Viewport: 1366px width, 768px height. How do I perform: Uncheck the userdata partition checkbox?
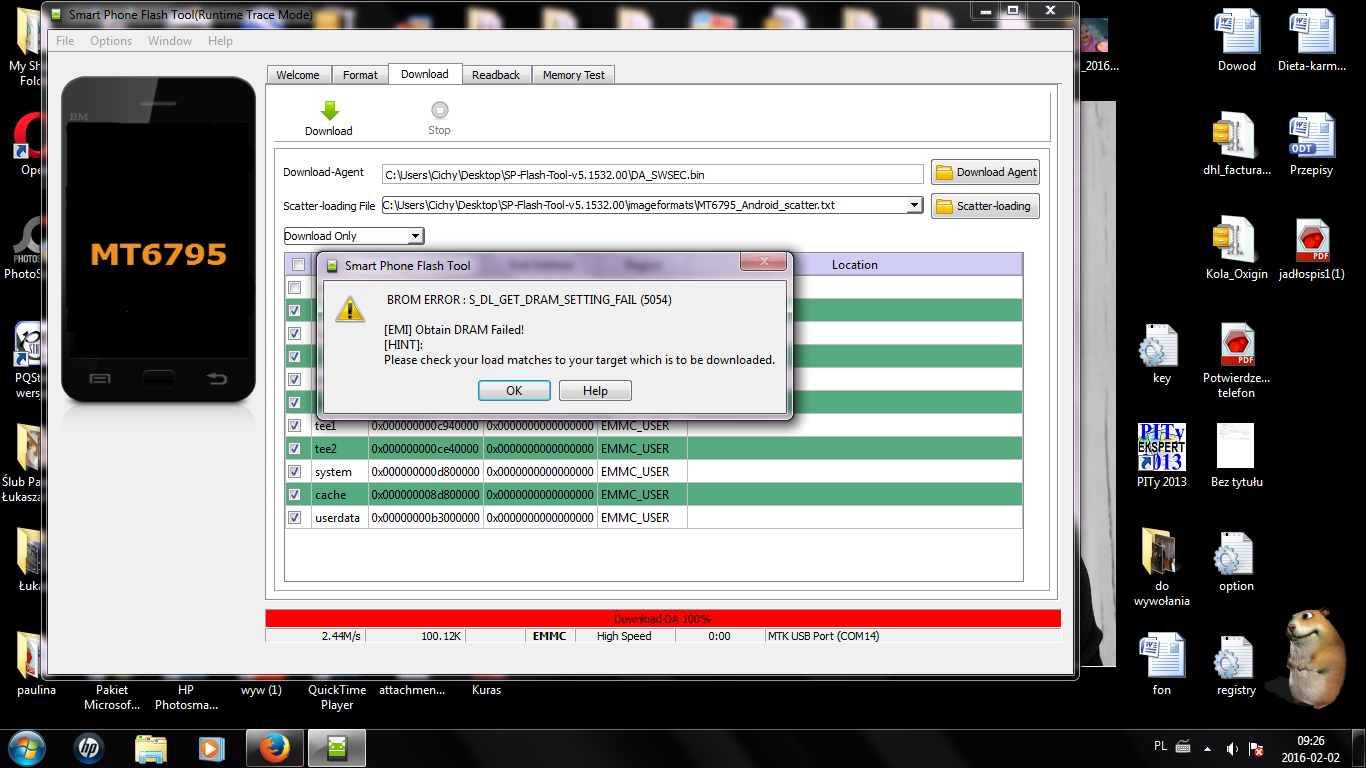[295, 518]
